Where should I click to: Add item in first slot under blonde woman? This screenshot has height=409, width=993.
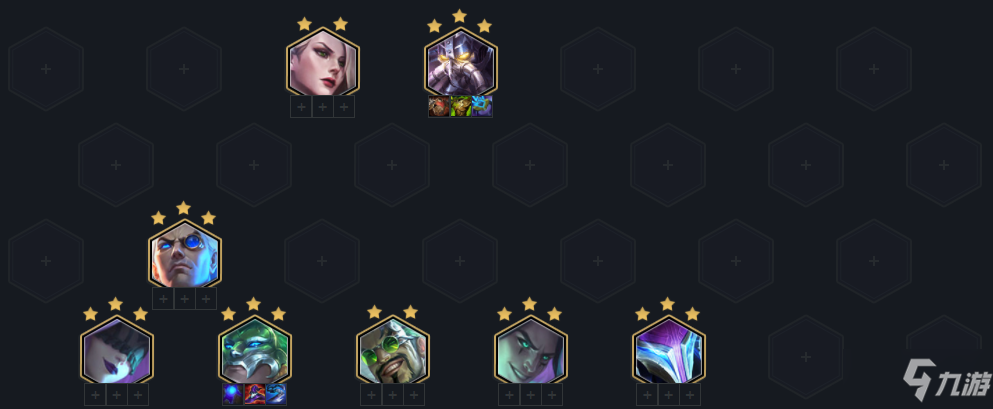coord(301,107)
